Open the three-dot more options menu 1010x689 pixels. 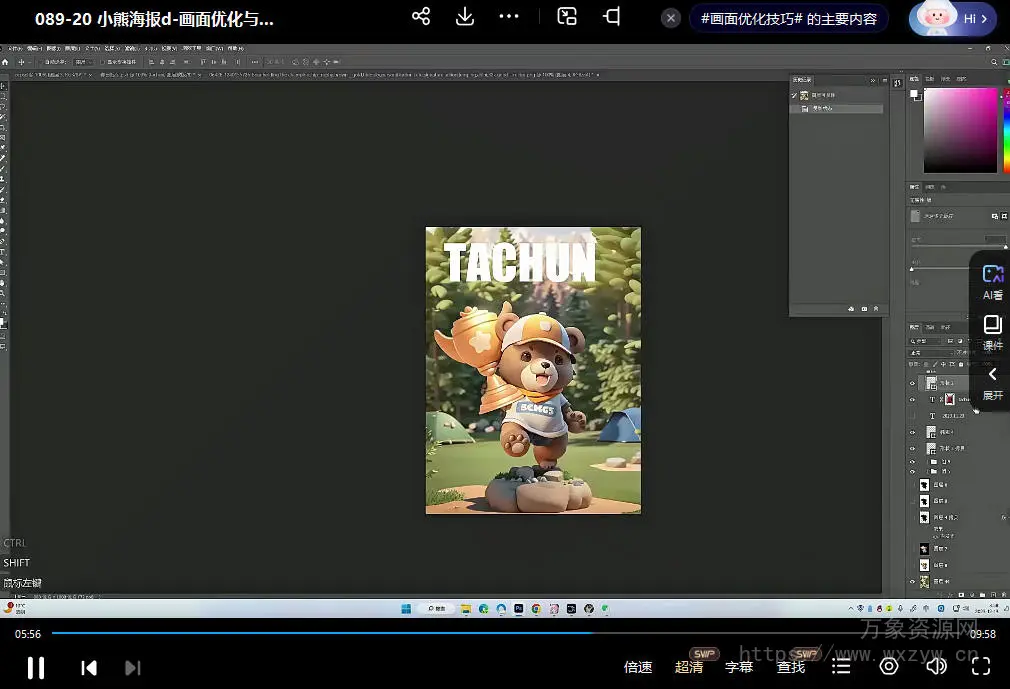pos(509,17)
